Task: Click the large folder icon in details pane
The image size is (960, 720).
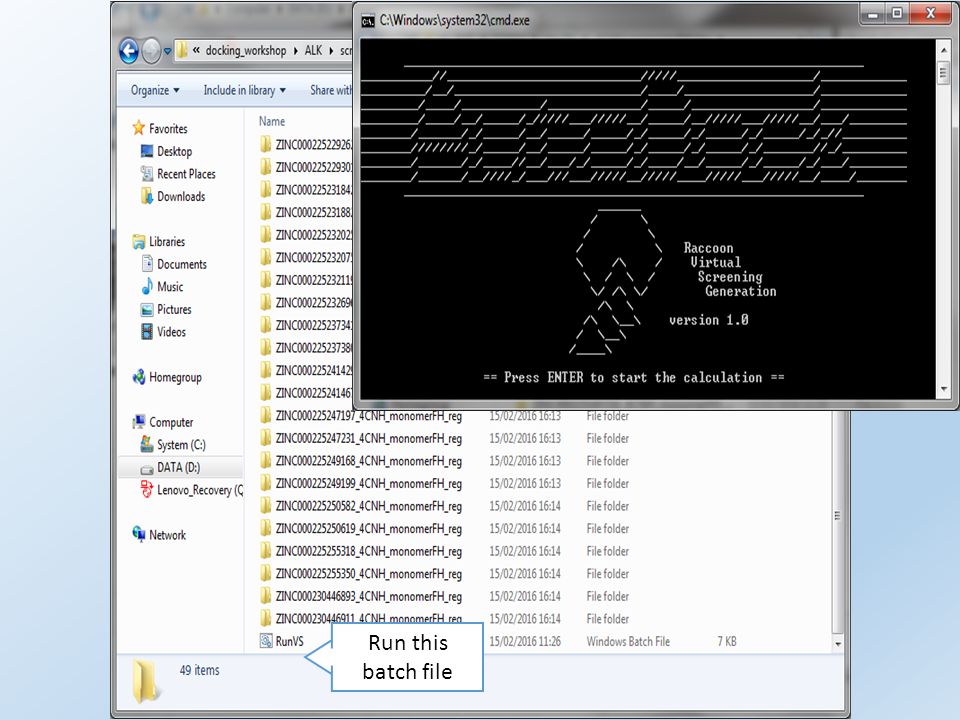Action: (146, 681)
